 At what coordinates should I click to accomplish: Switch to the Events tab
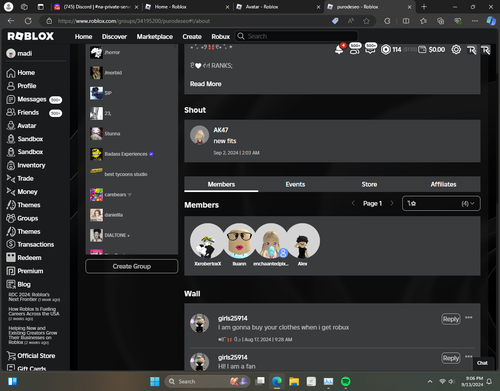pos(295,184)
